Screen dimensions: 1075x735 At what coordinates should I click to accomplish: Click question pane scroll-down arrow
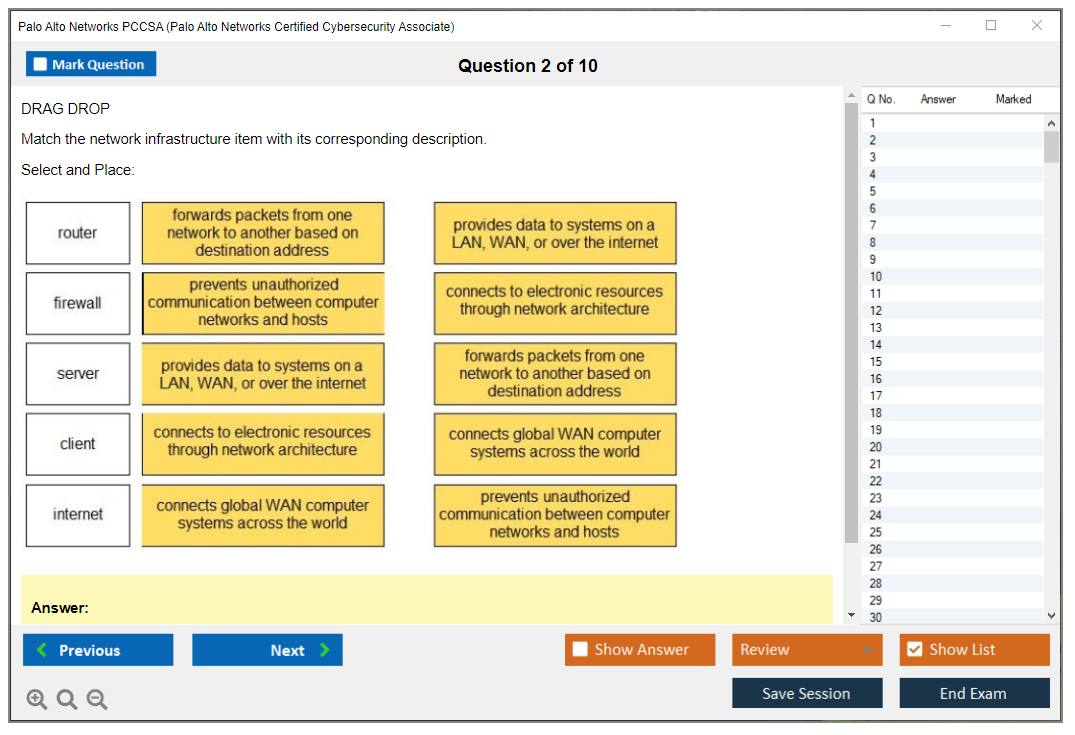coord(851,614)
